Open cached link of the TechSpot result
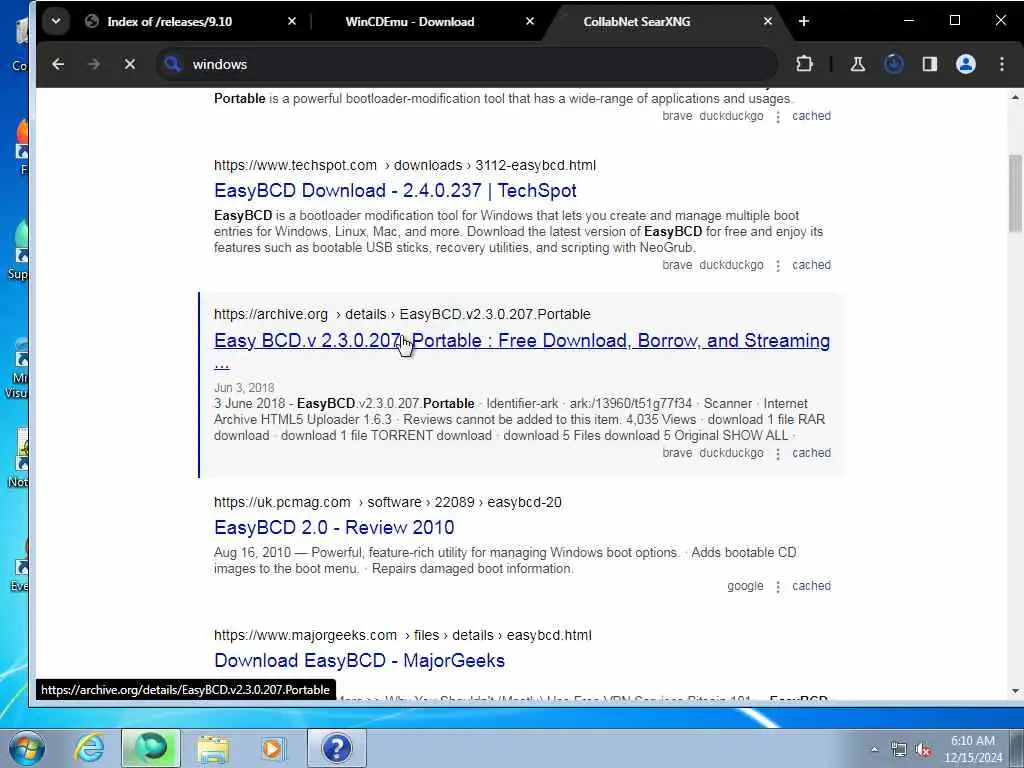The image size is (1024, 768). pos(811,265)
